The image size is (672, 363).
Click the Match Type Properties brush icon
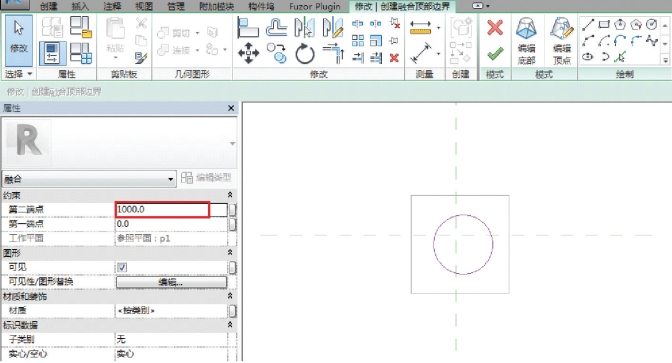[141, 58]
